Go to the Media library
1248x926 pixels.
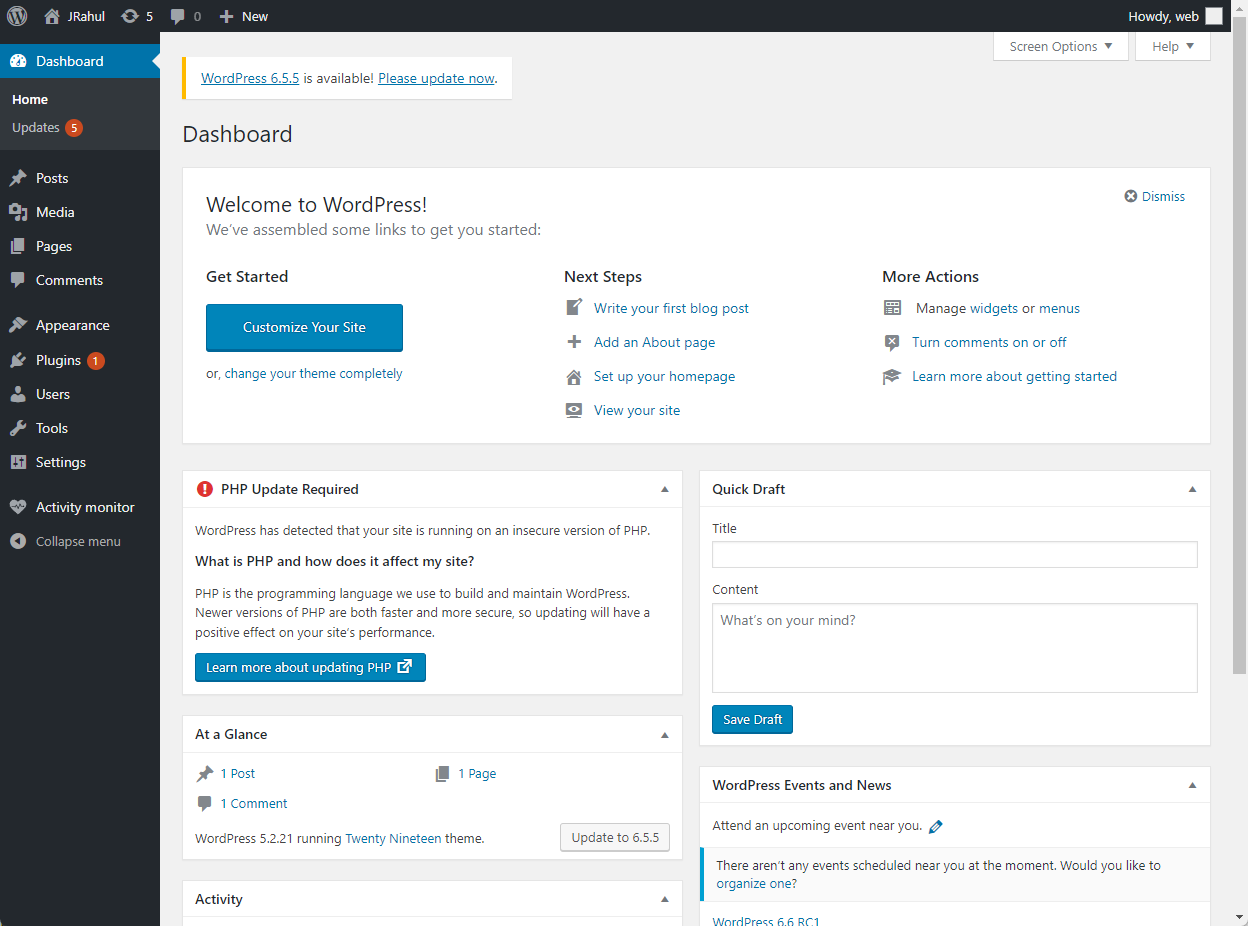click(x=55, y=212)
